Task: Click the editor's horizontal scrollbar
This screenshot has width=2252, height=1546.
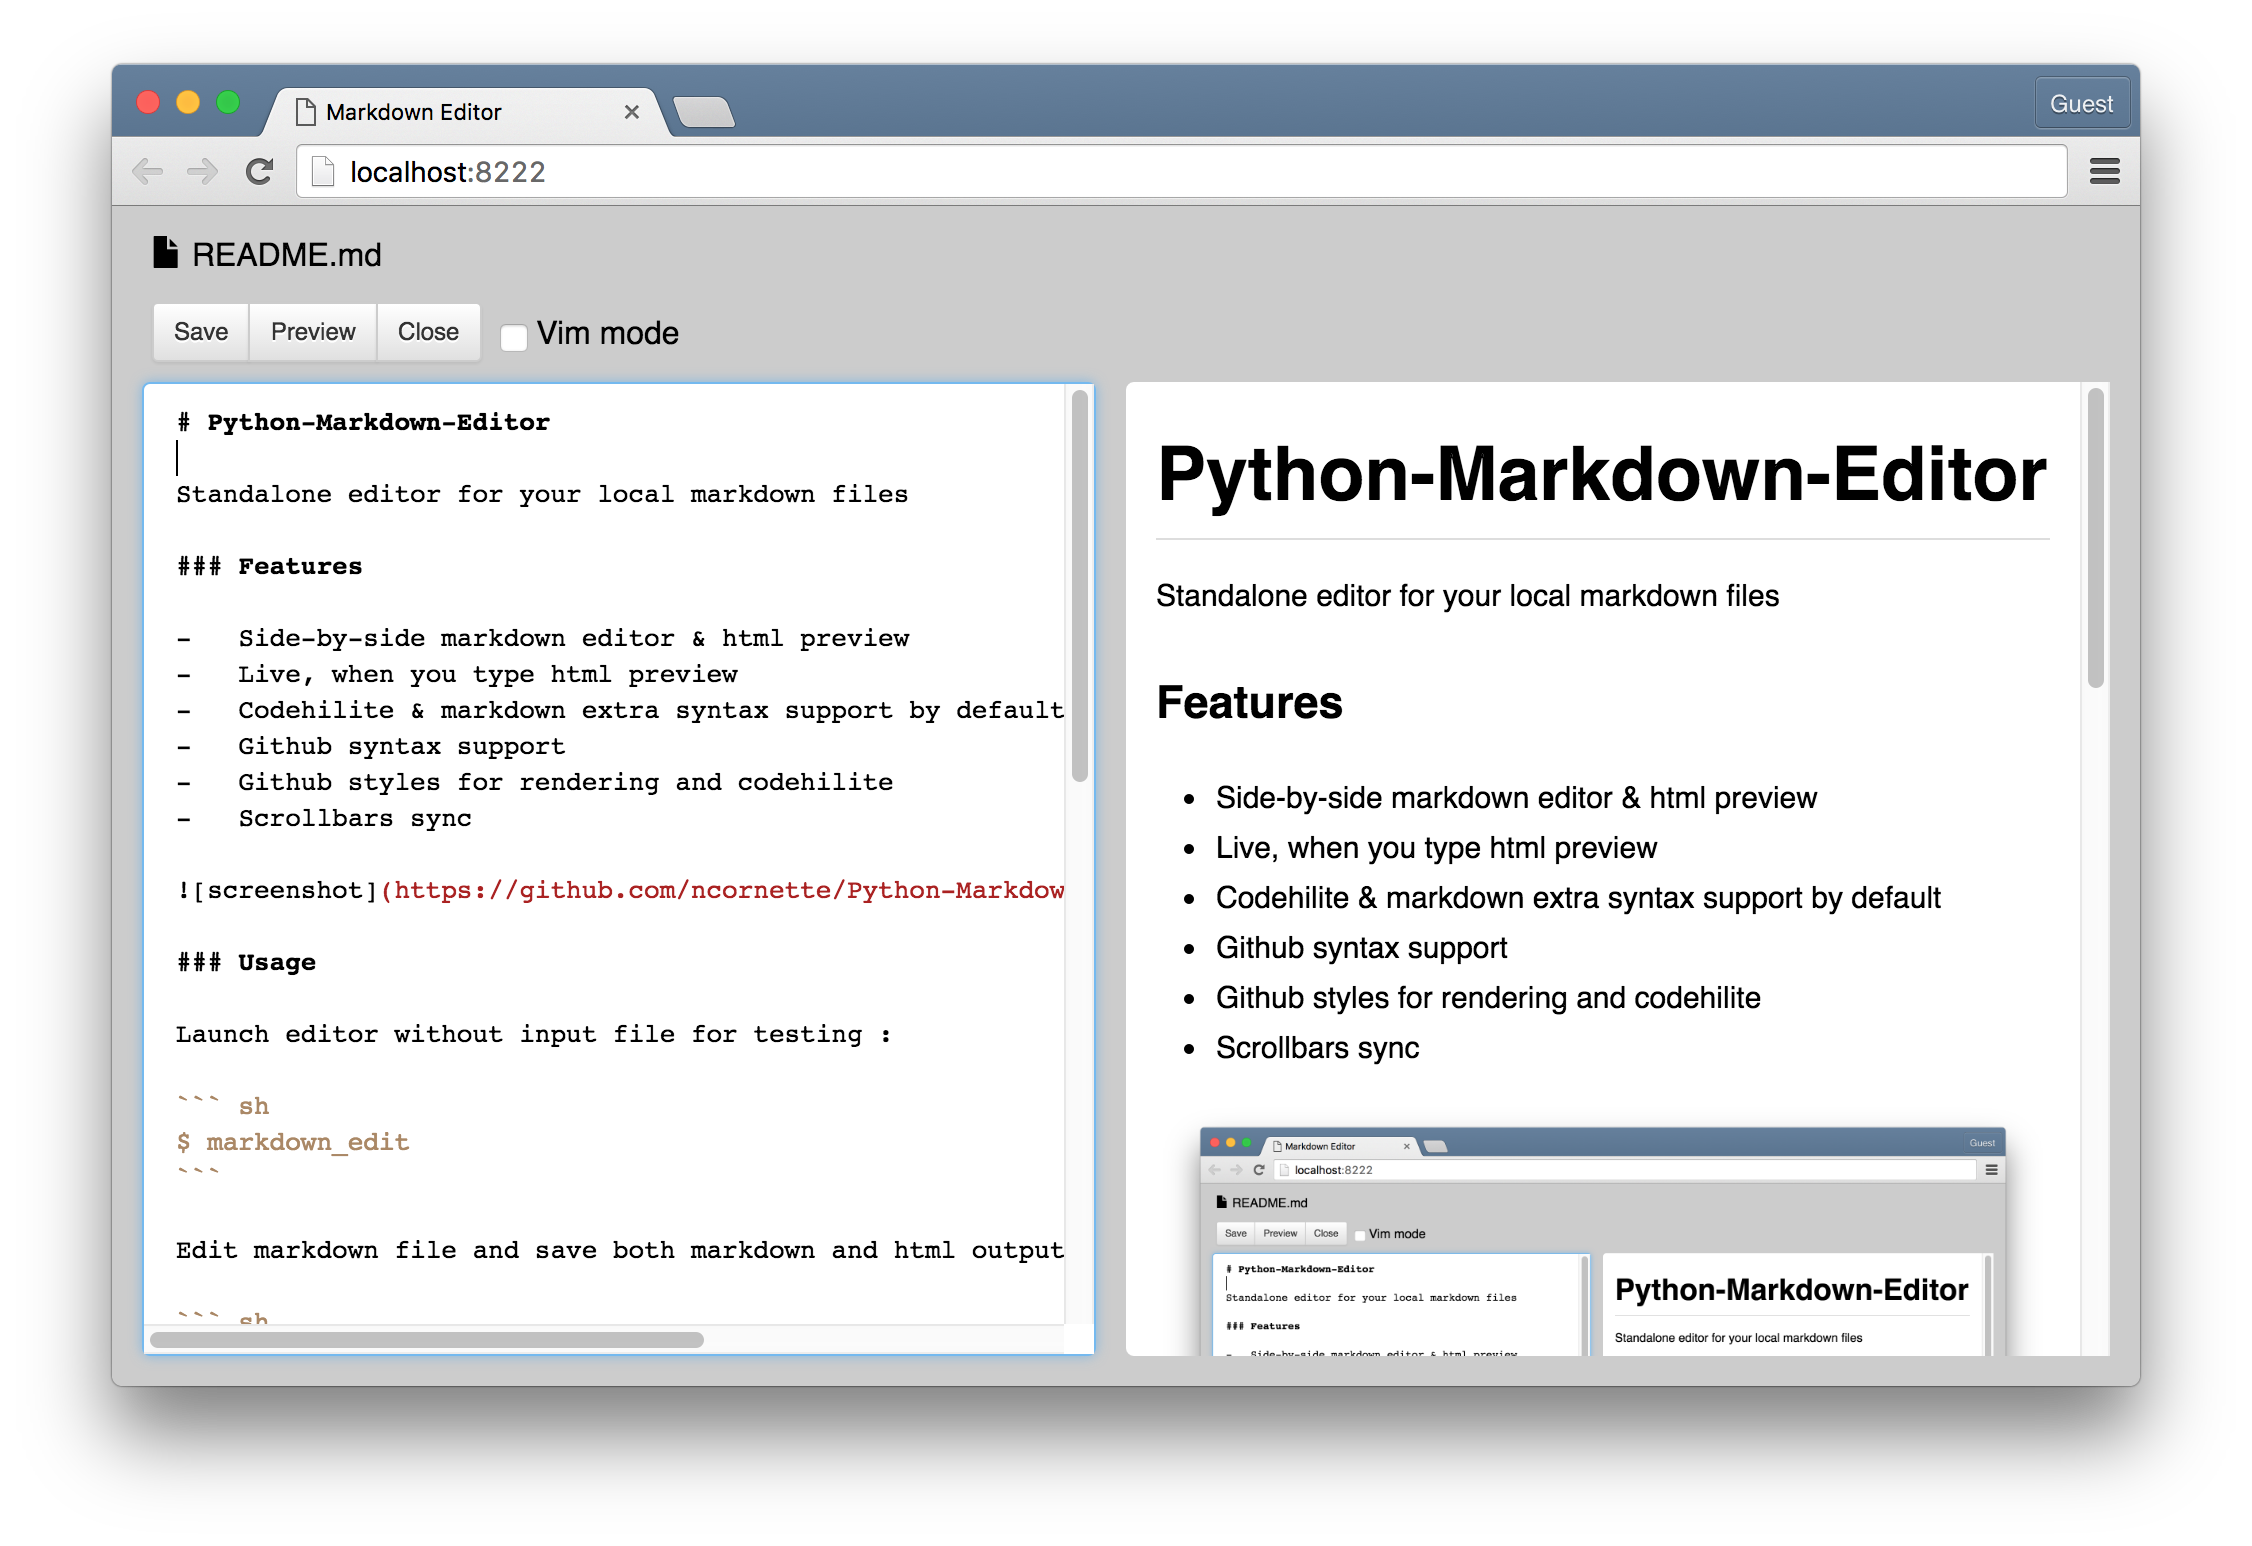Action: coord(430,1340)
